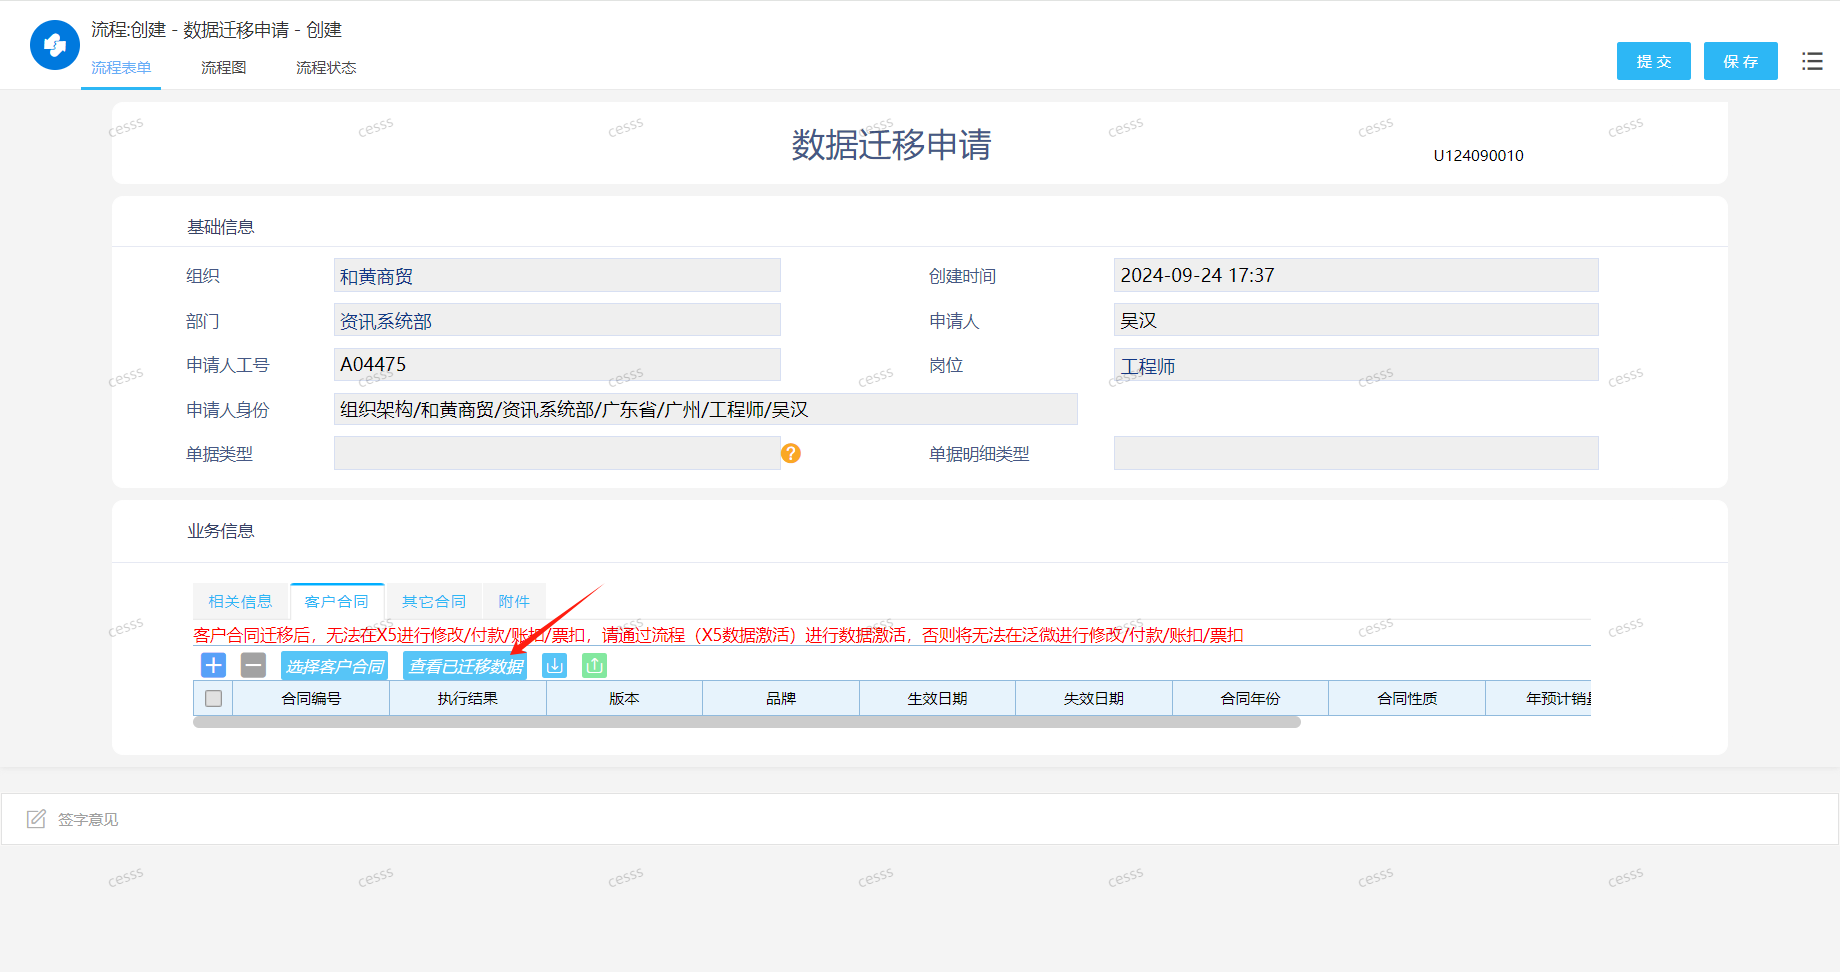The image size is (1840, 972).
Task: Click the 基础信息 section heading
Action: (221, 227)
